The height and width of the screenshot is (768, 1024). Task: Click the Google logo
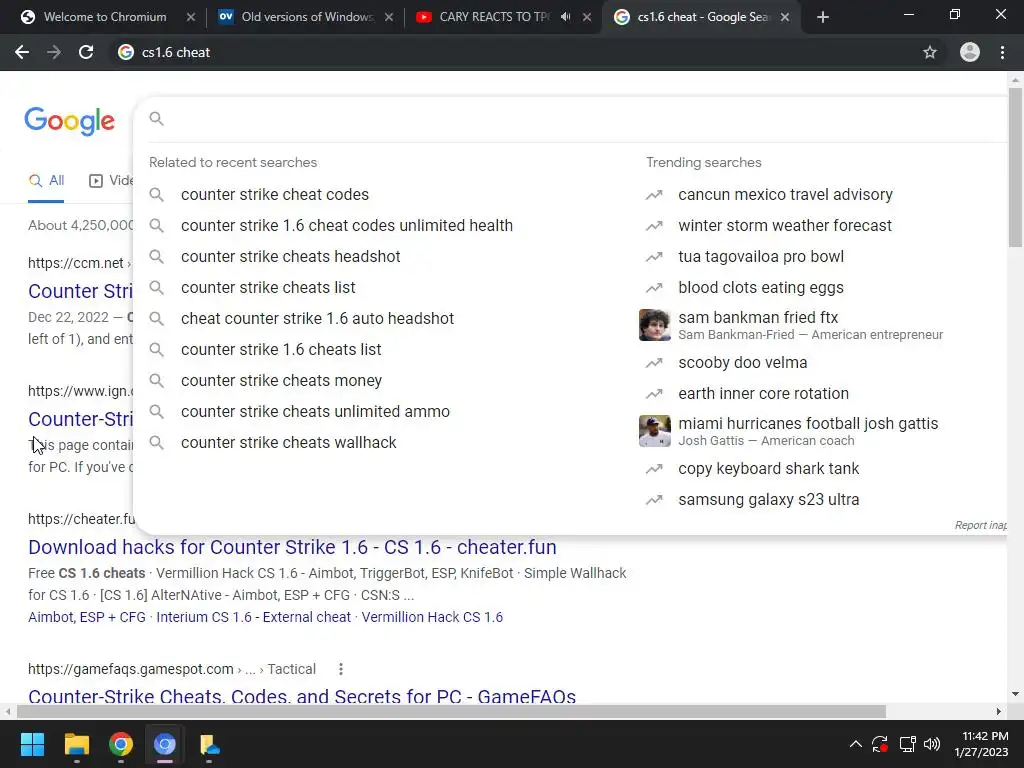70,121
